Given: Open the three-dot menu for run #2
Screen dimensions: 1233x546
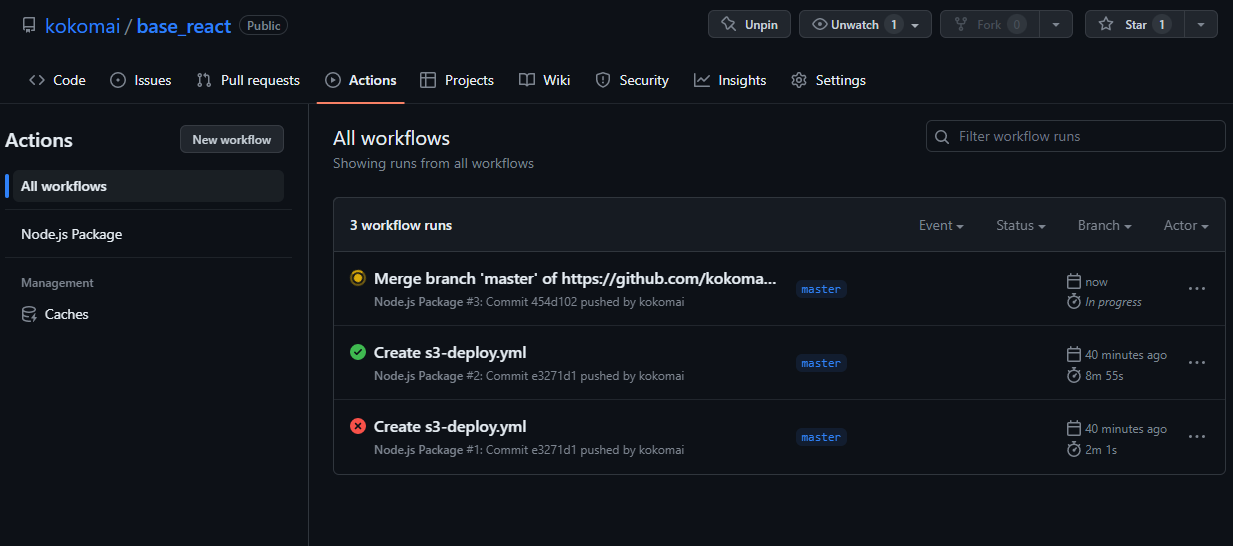Looking at the screenshot, I should (1197, 363).
